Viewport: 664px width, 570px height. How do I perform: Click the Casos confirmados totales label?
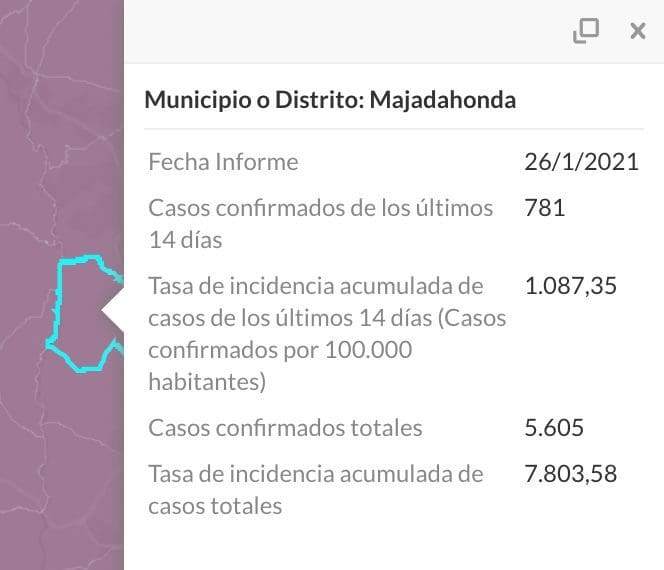285,427
